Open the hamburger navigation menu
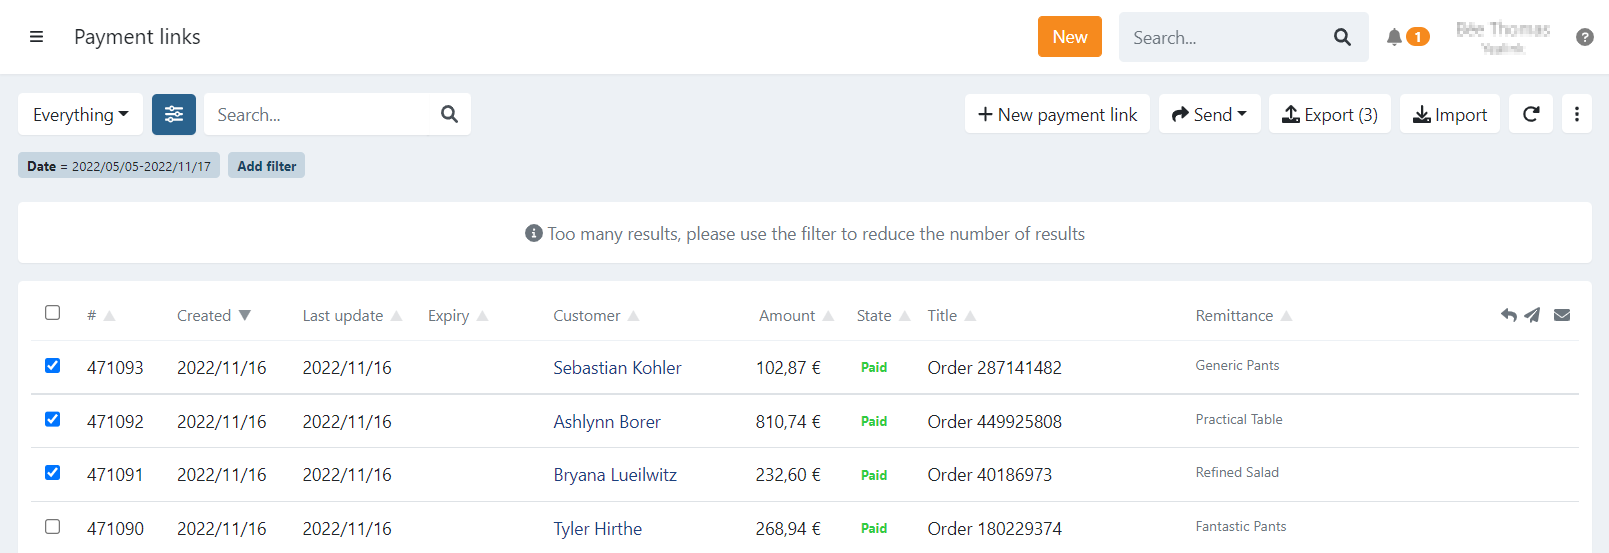 pyautogui.click(x=37, y=37)
